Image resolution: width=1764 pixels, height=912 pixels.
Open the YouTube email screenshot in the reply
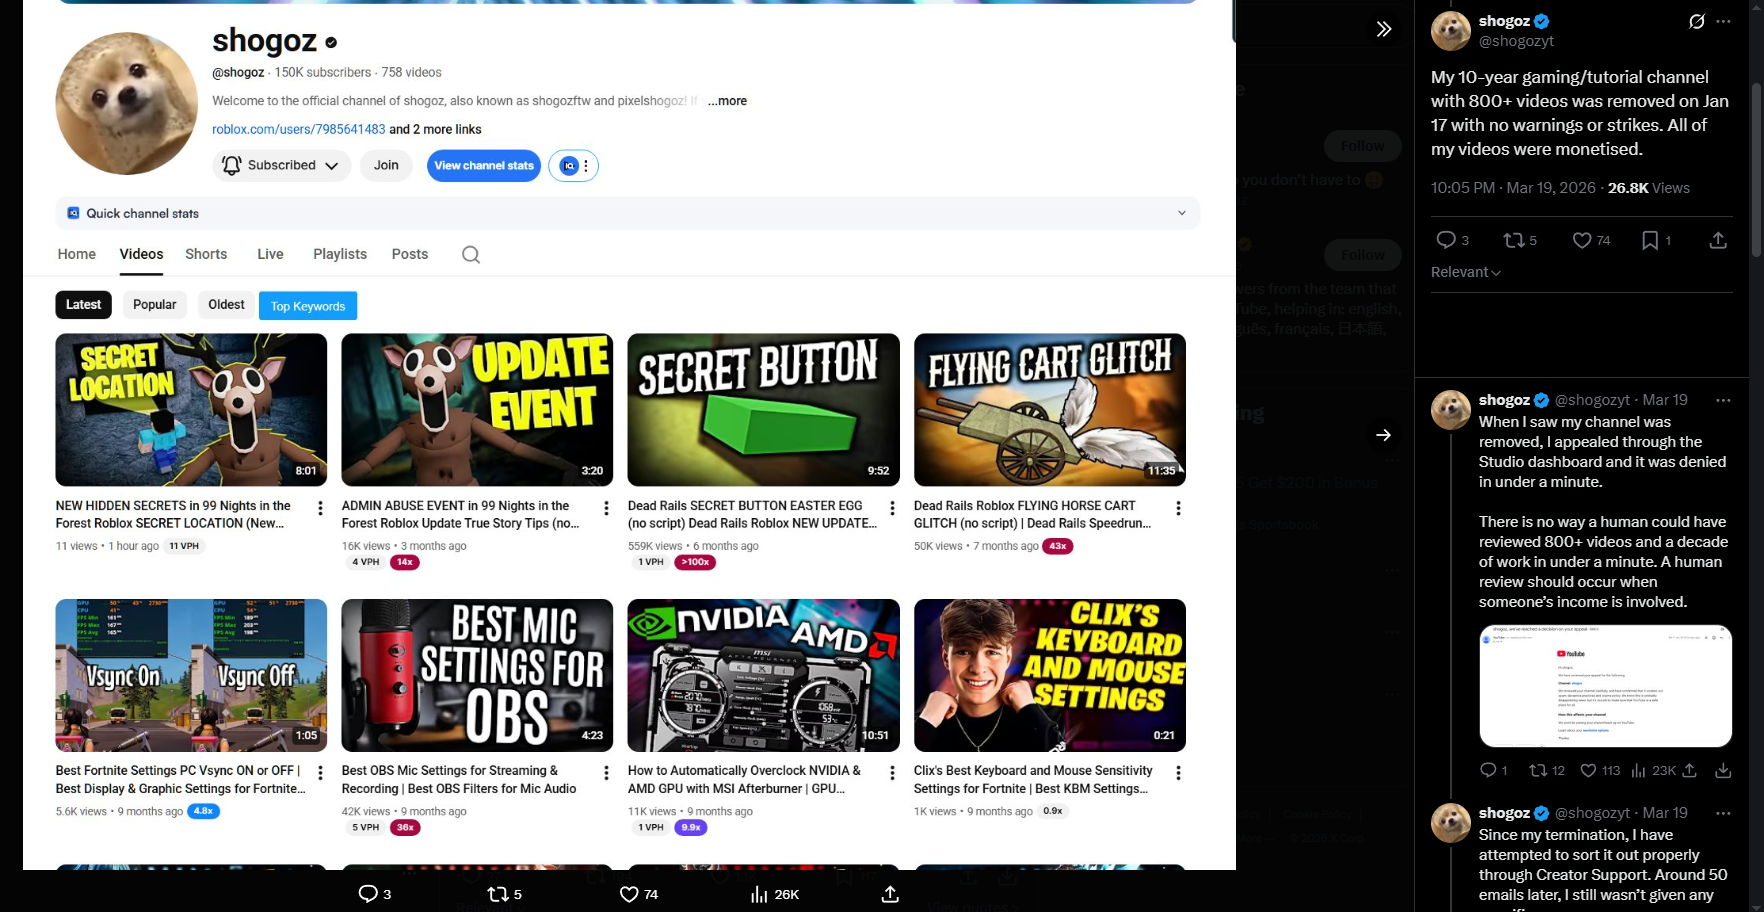(1605, 686)
